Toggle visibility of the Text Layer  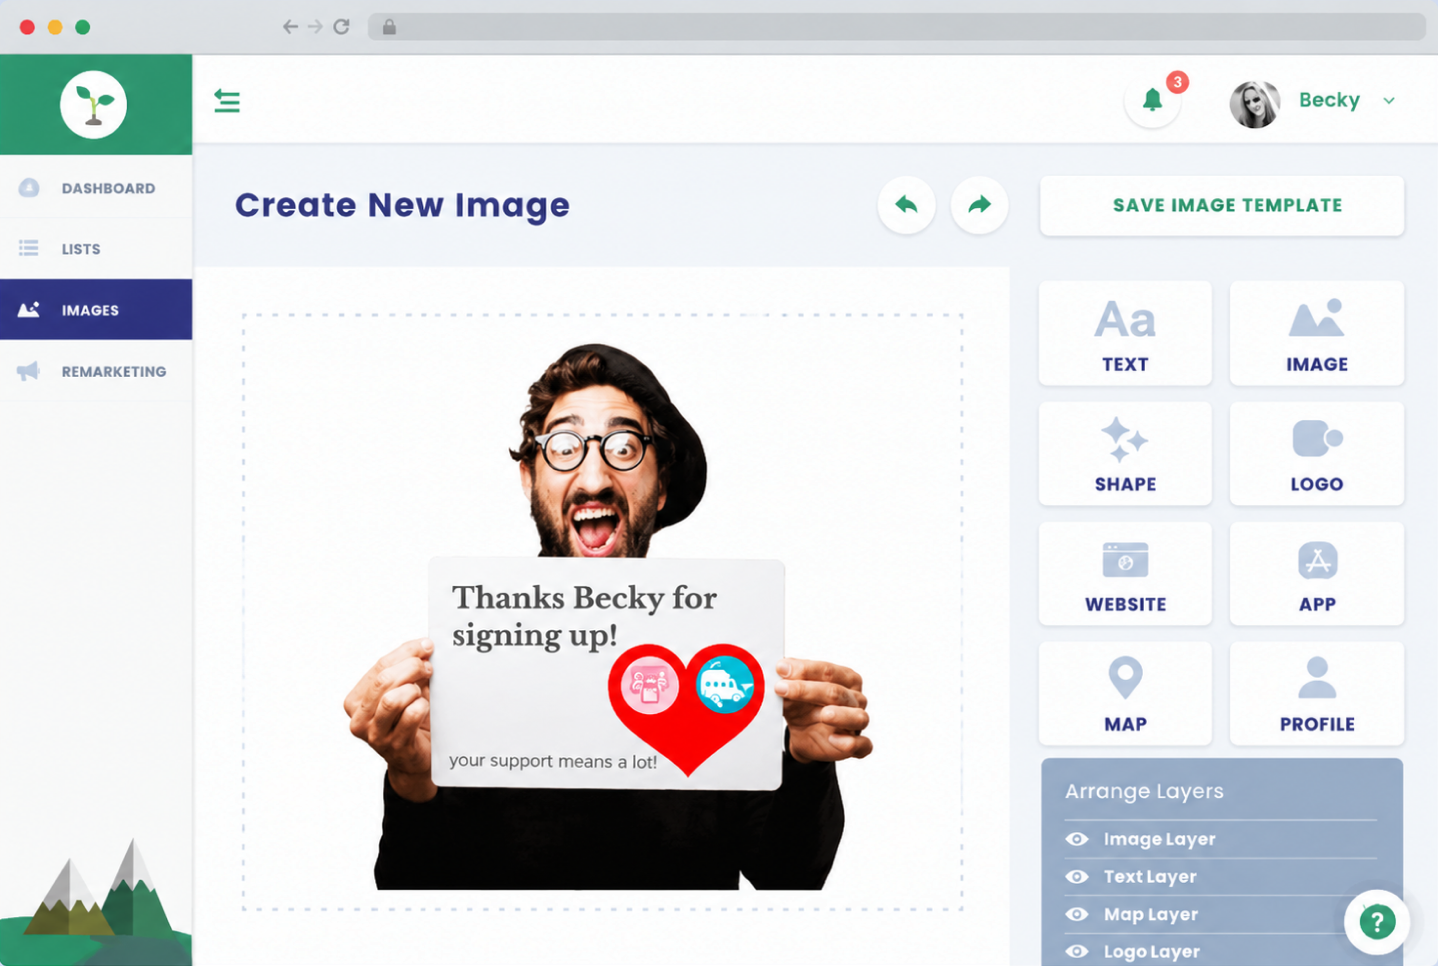[x=1077, y=876]
